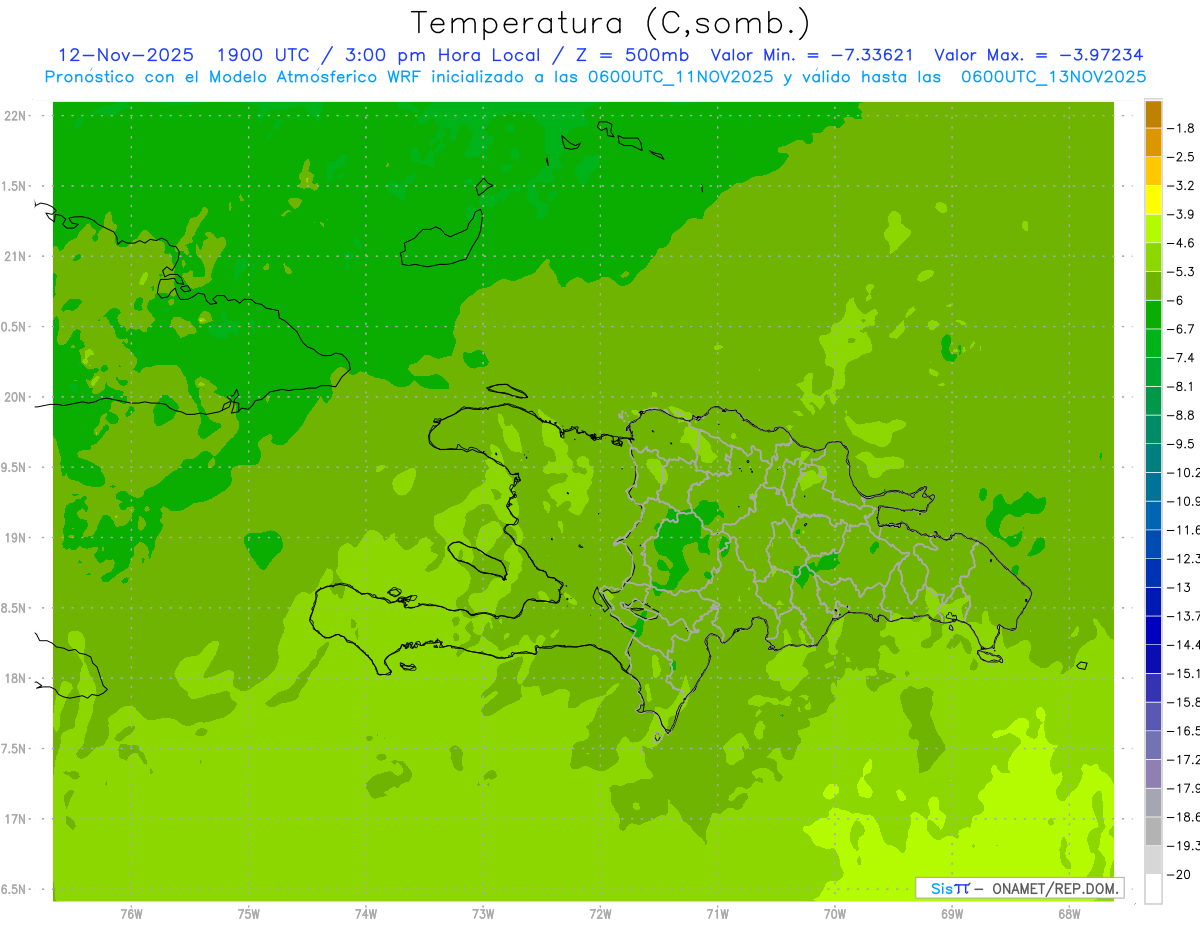Click the "73W" longitude axis label

click(483, 913)
